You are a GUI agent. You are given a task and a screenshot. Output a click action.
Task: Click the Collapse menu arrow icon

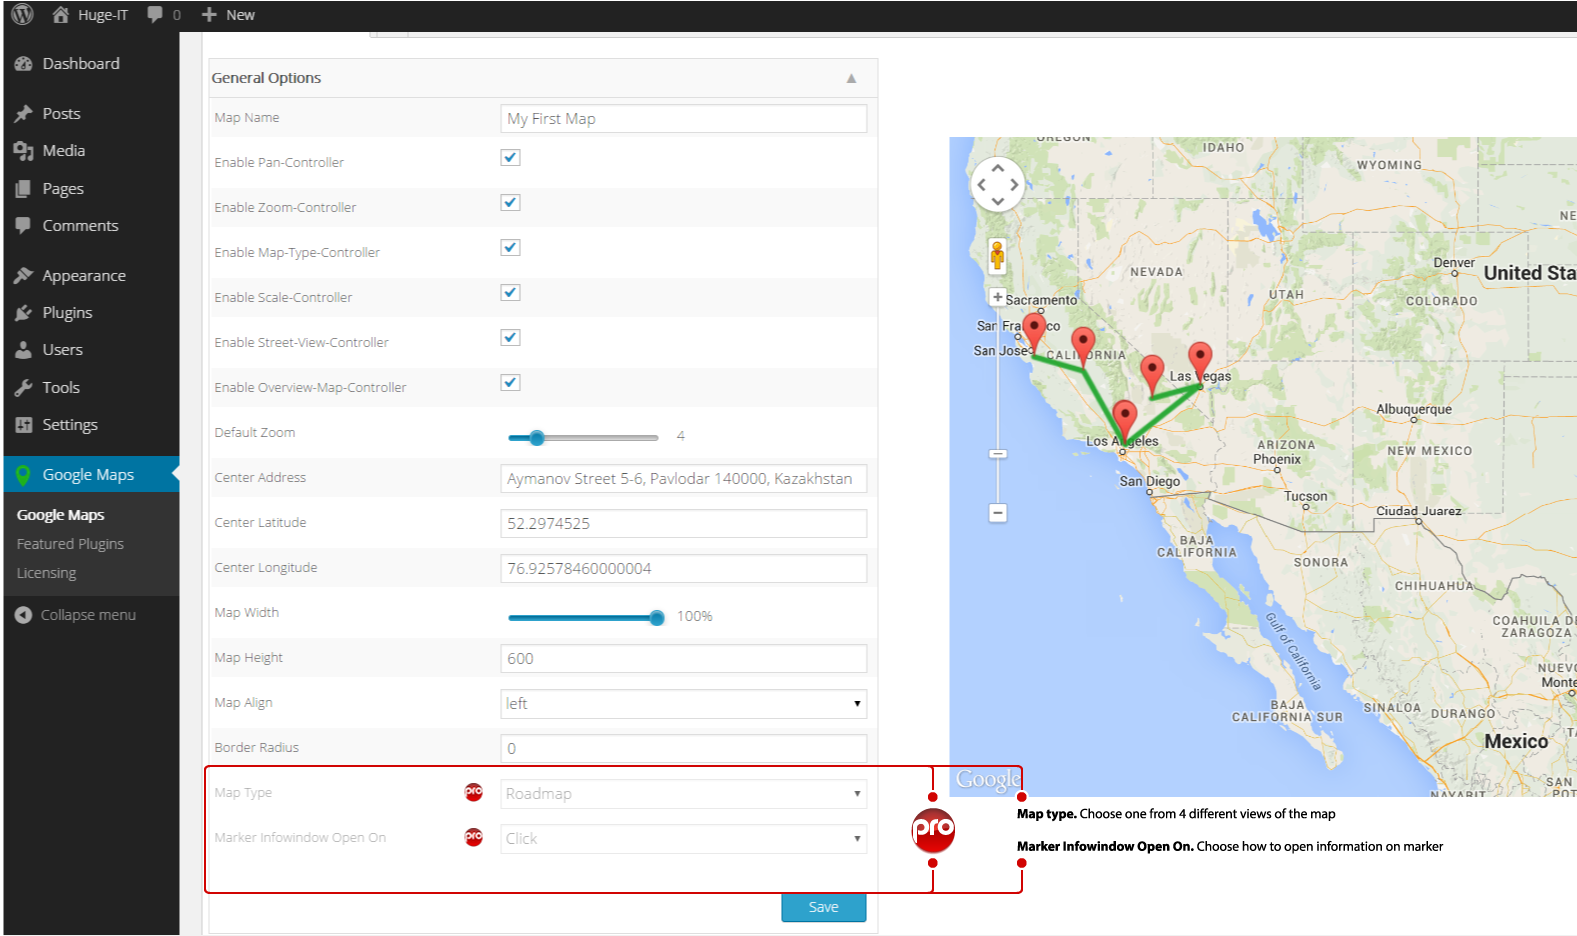tap(23, 615)
